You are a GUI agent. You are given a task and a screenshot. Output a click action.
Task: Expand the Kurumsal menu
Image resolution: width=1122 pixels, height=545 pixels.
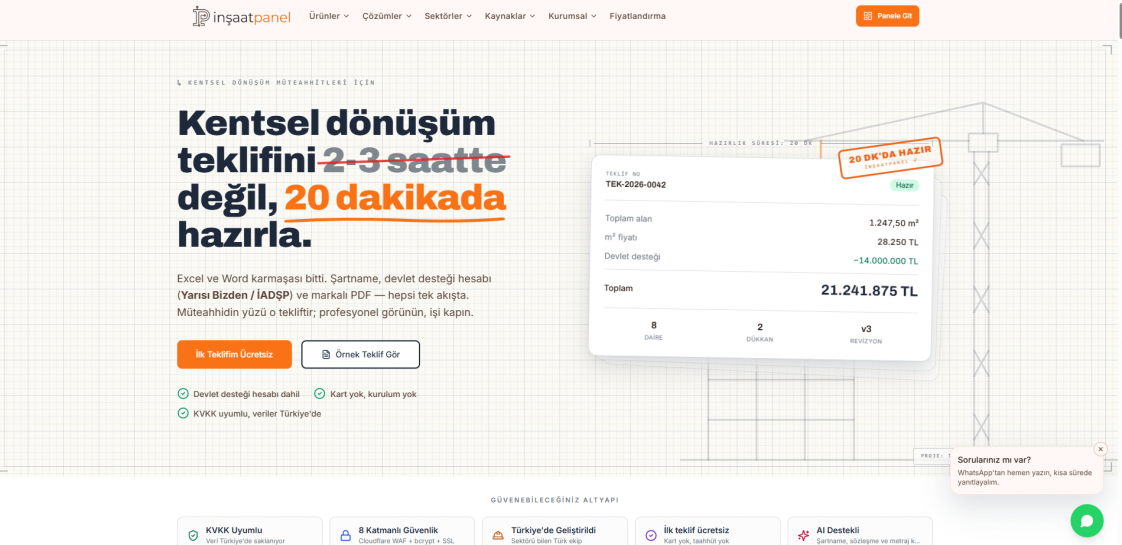click(573, 16)
